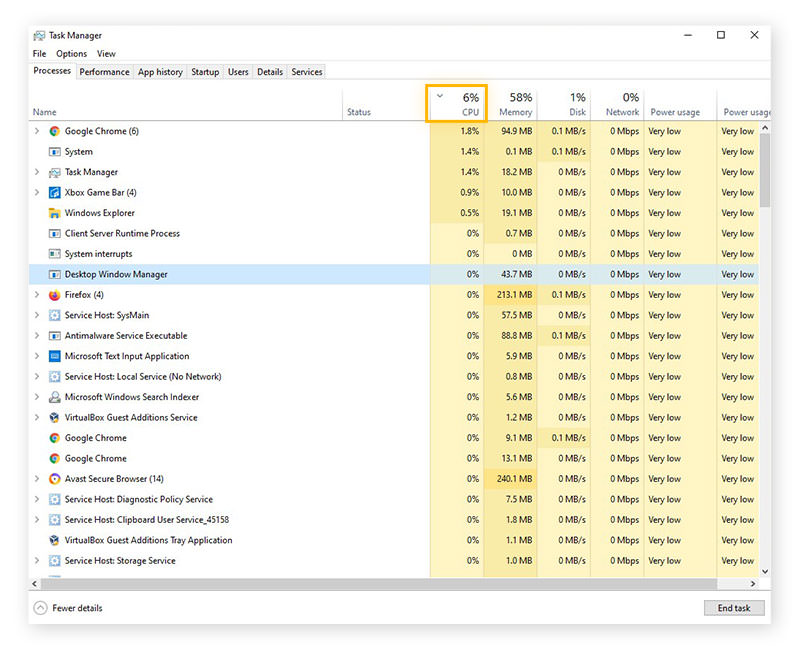Click the Microsoft Text Input Application icon
The width and height of the screenshot is (800, 654).
click(55, 356)
